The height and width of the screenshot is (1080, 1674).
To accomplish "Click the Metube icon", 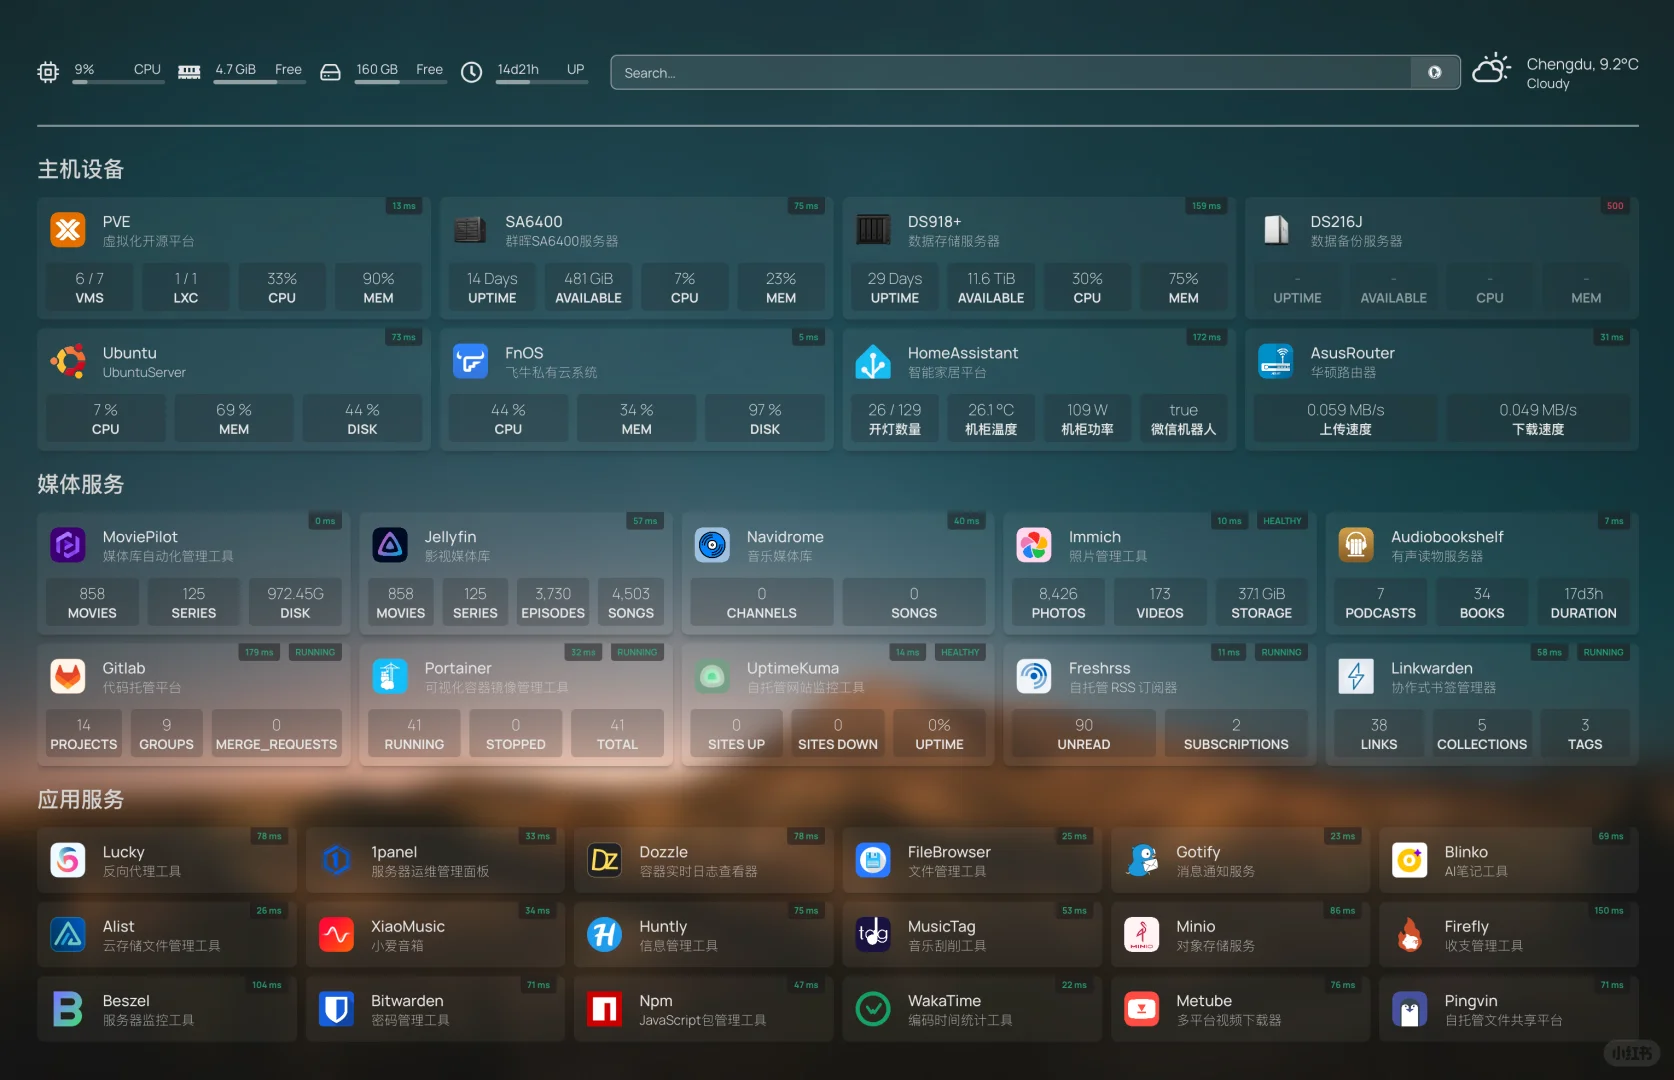I will point(1142,1009).
